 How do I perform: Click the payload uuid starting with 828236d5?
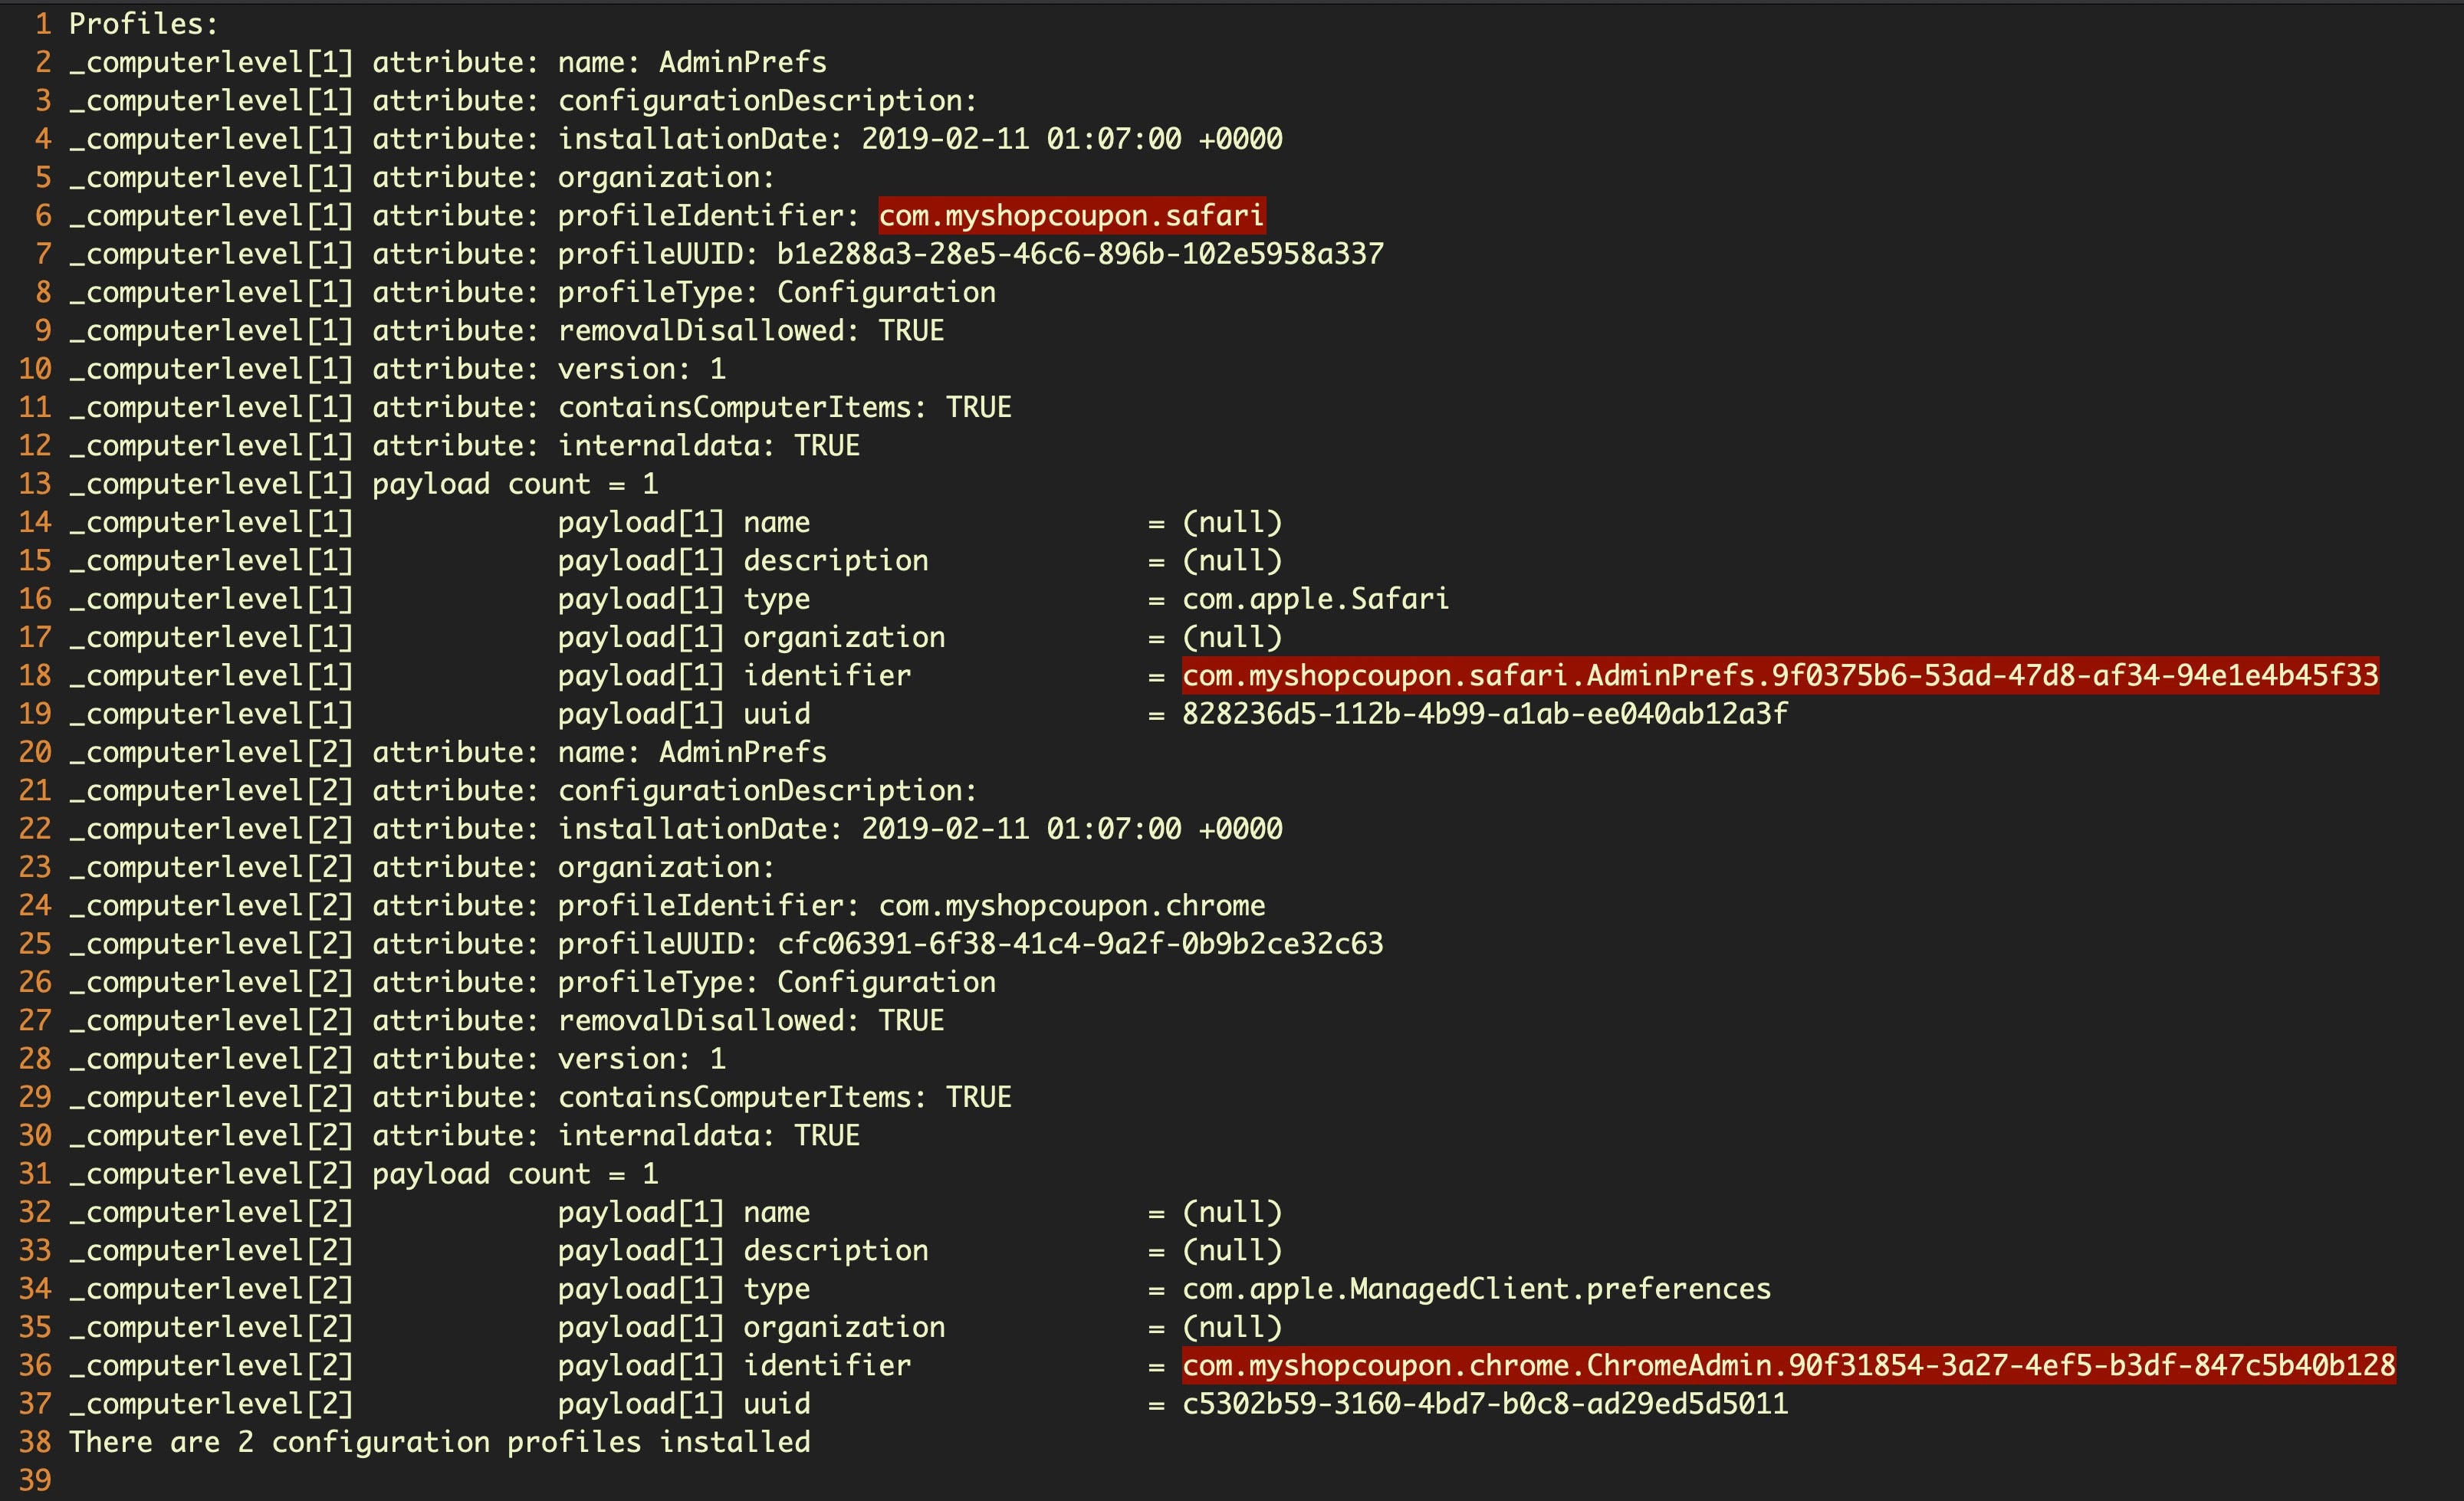1484,714
